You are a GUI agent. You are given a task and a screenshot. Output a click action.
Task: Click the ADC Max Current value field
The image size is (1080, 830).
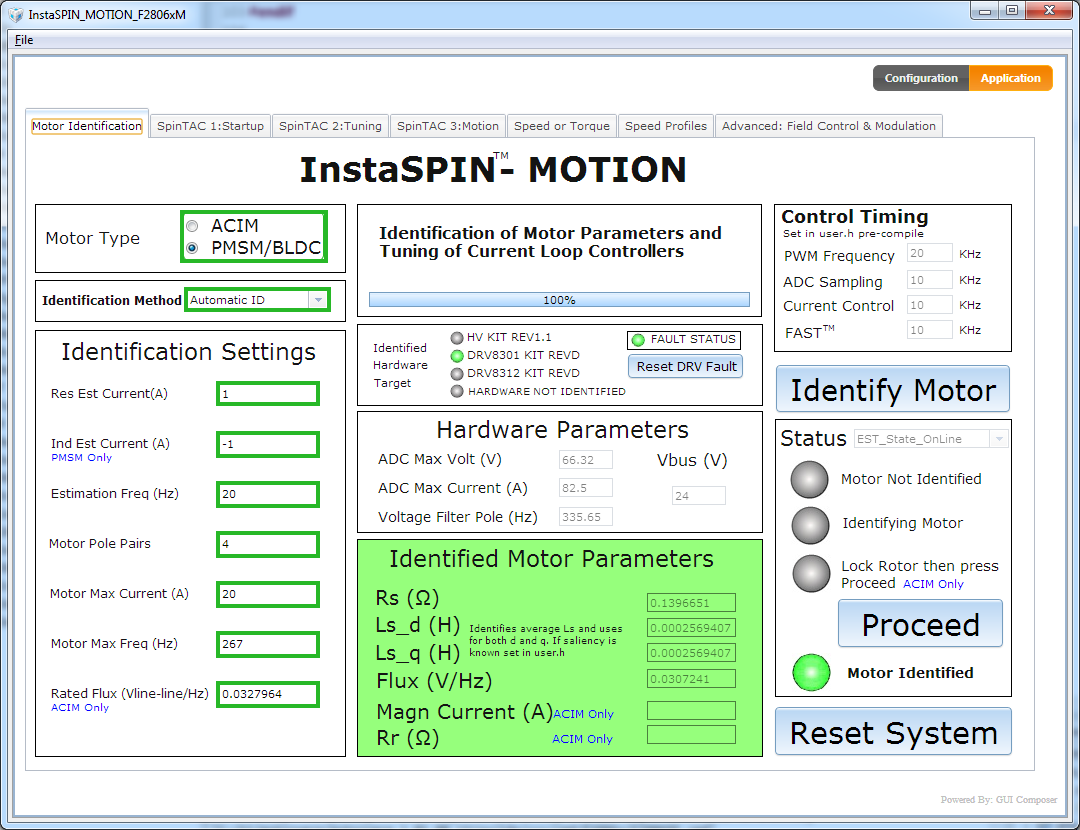585,488
